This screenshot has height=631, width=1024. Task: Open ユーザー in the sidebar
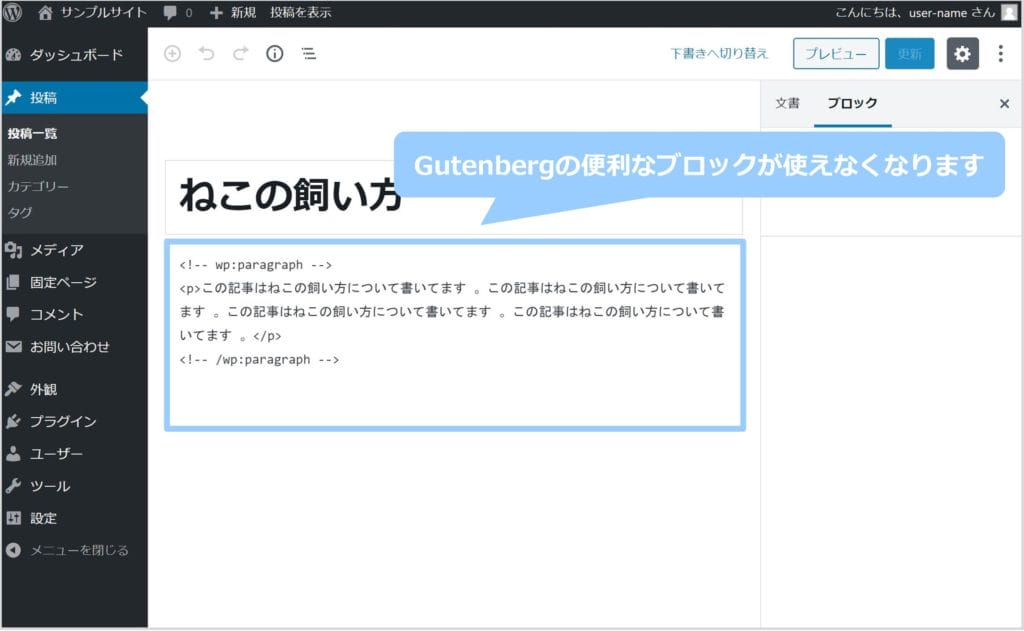[x=74, y=454]
